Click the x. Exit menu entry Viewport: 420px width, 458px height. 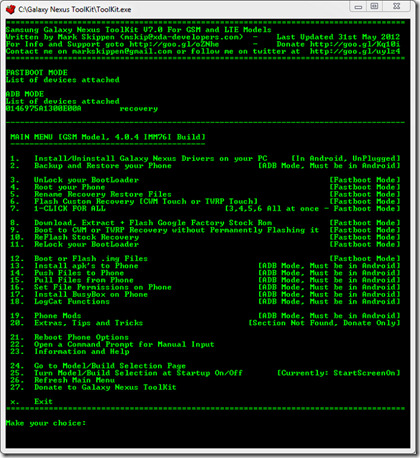(x=31, y=402)
